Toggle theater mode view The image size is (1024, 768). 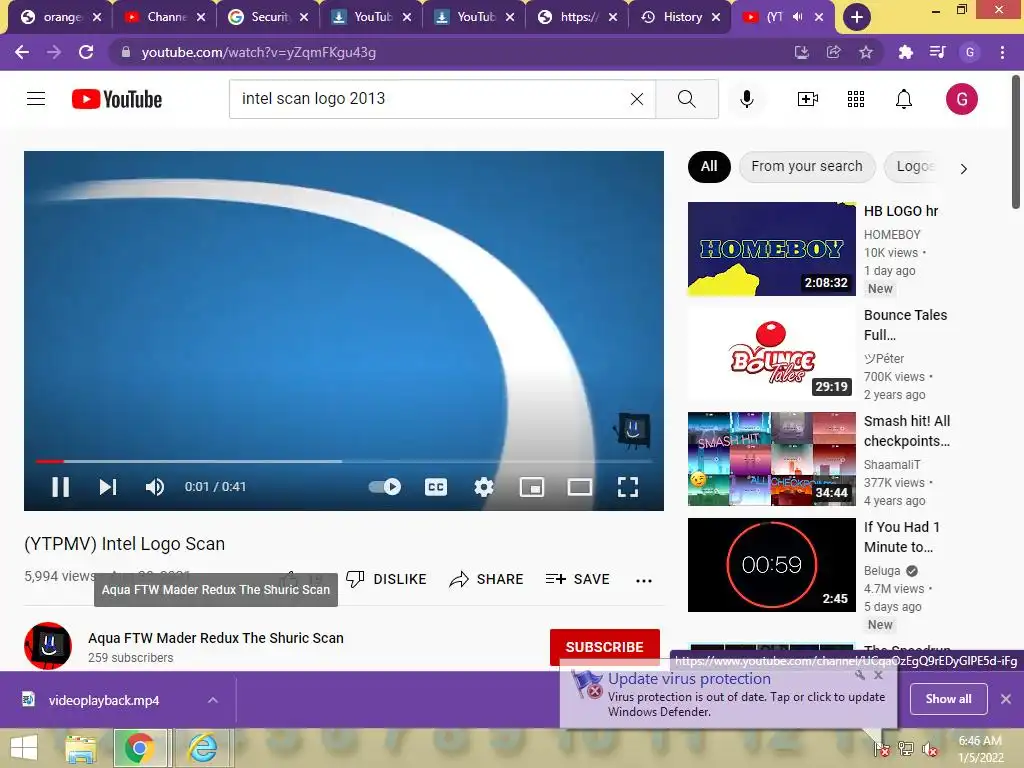579,487
